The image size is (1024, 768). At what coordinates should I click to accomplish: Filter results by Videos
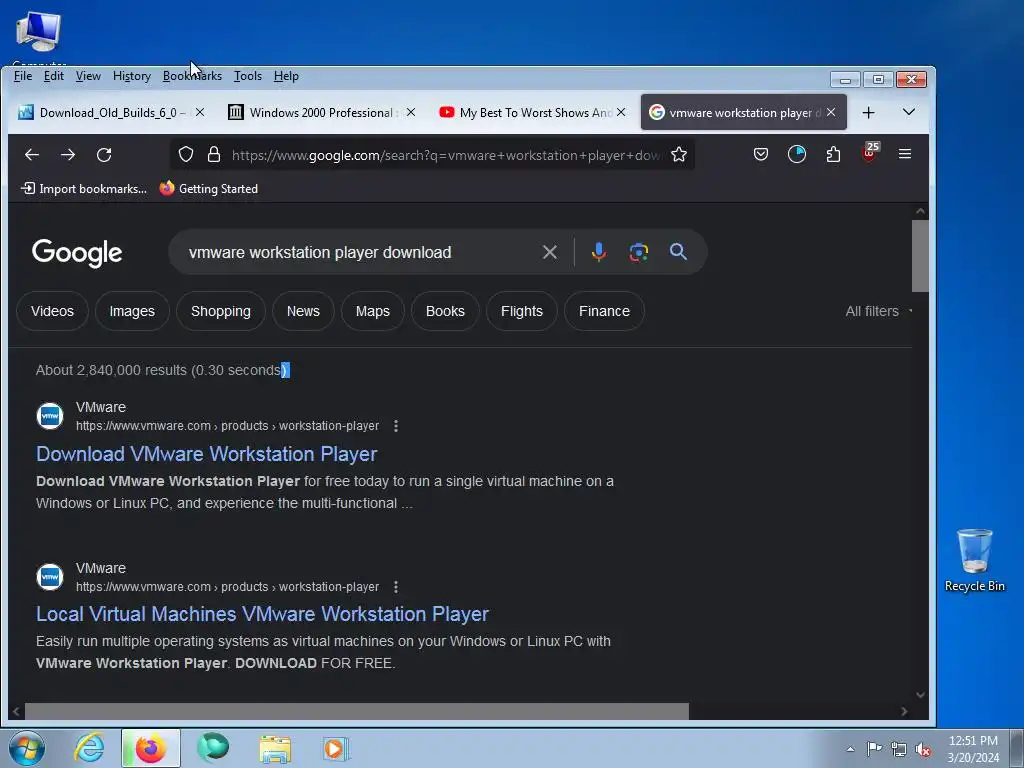tap(52, 311)
